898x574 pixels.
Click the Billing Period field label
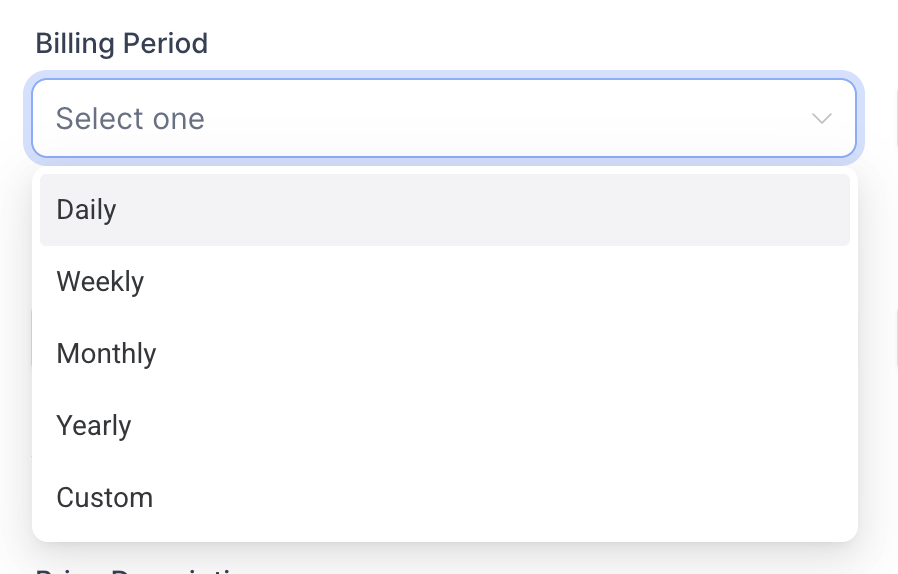pyautogui.click(x=122, y=44)
